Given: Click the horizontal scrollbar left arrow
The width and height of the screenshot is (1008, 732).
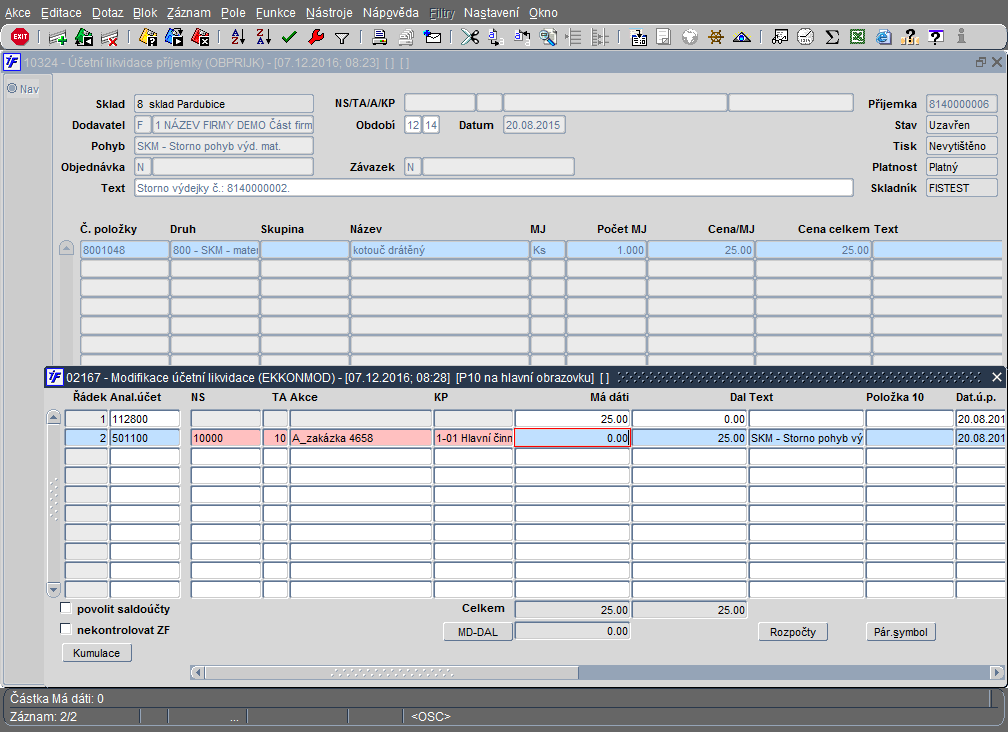Looking at the screenshot, I should click(x=198, y=673).
